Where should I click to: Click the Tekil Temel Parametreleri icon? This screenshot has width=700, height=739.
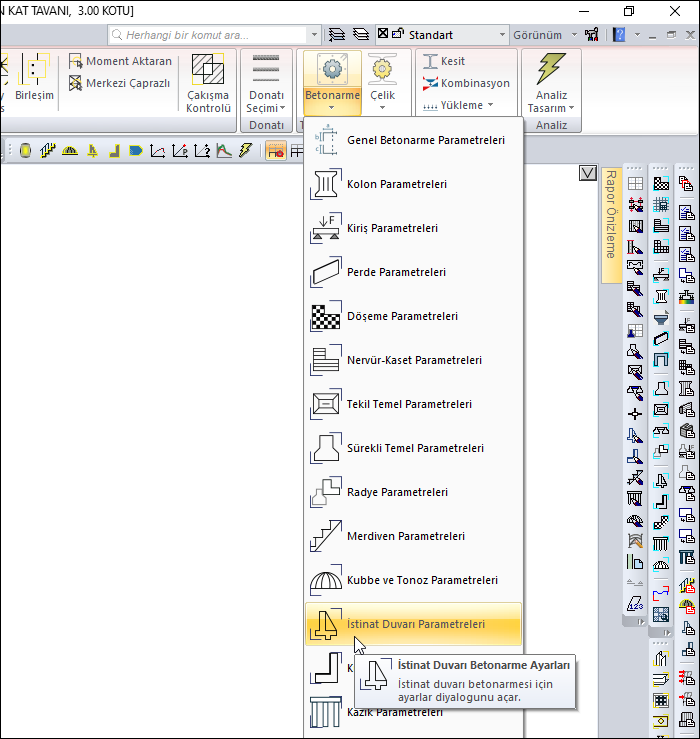point(326,404)
